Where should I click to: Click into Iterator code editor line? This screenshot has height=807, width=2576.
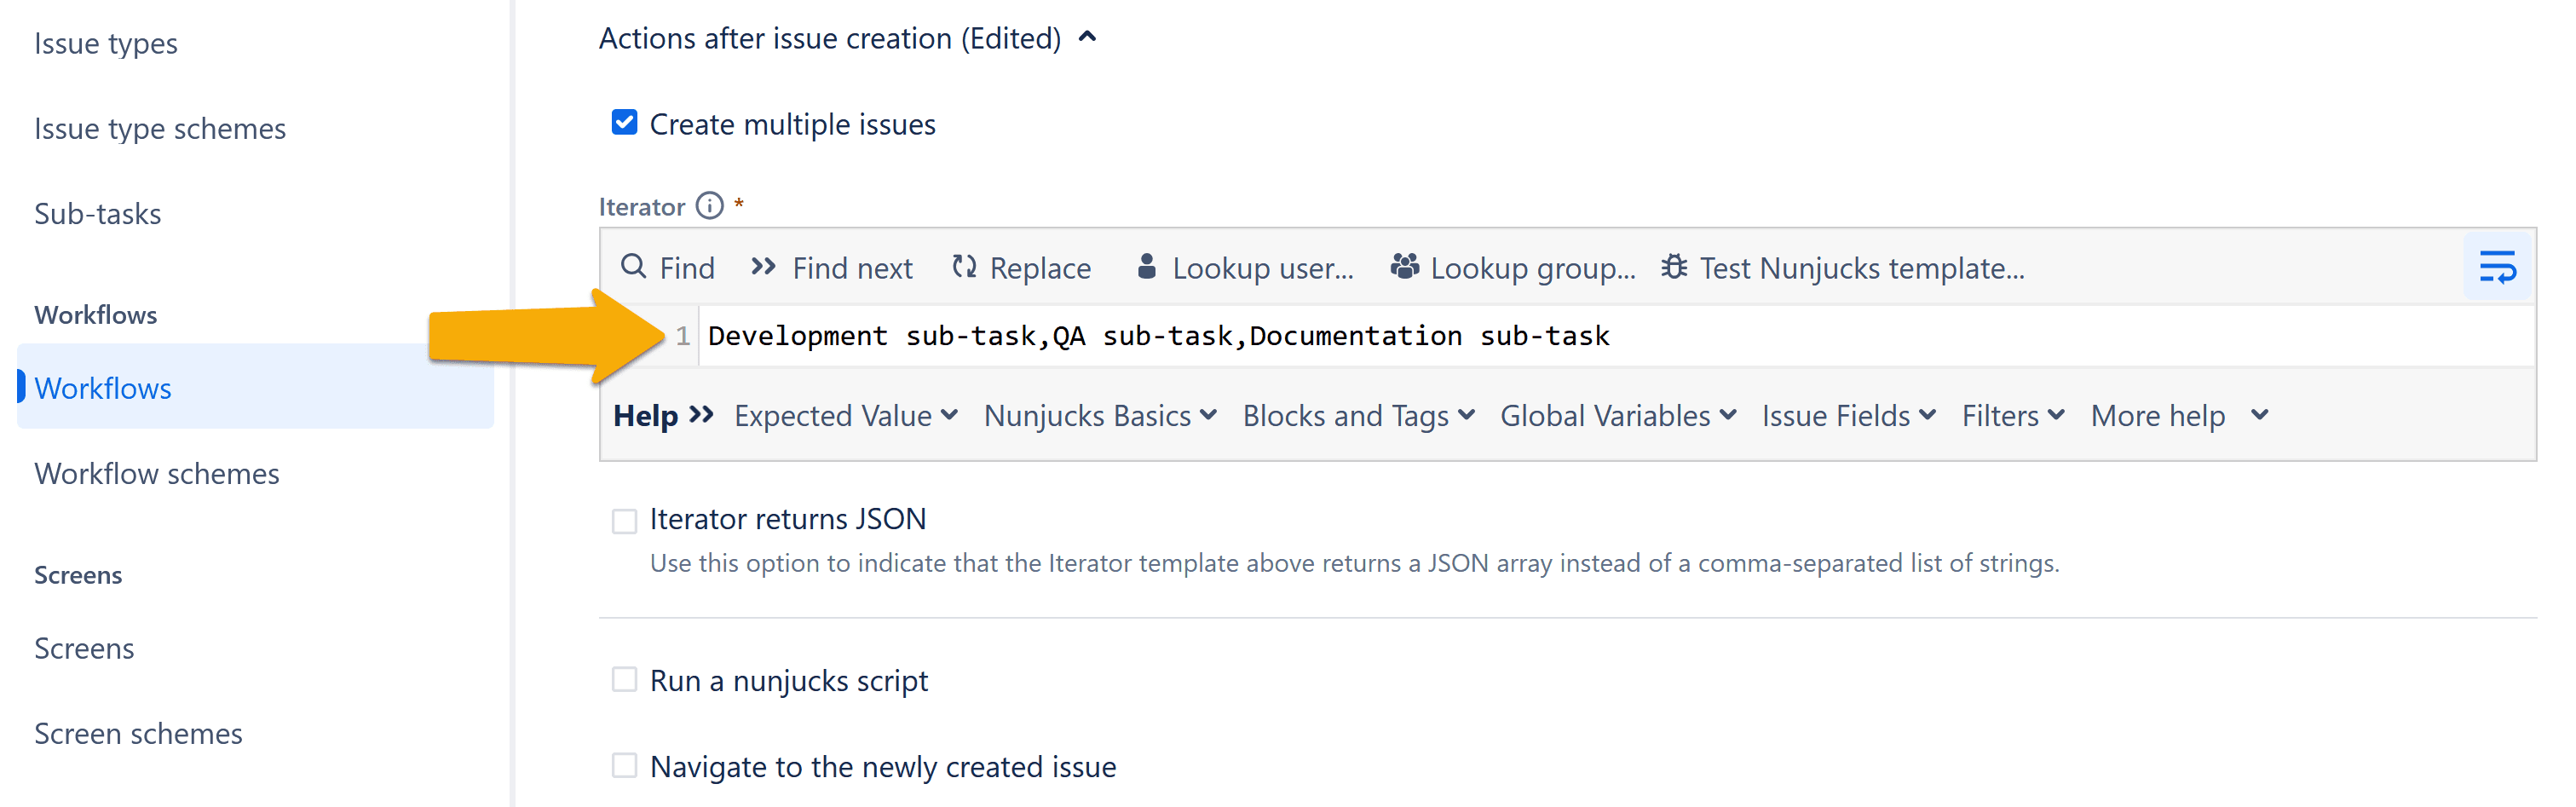click(x=1617, y=335)
